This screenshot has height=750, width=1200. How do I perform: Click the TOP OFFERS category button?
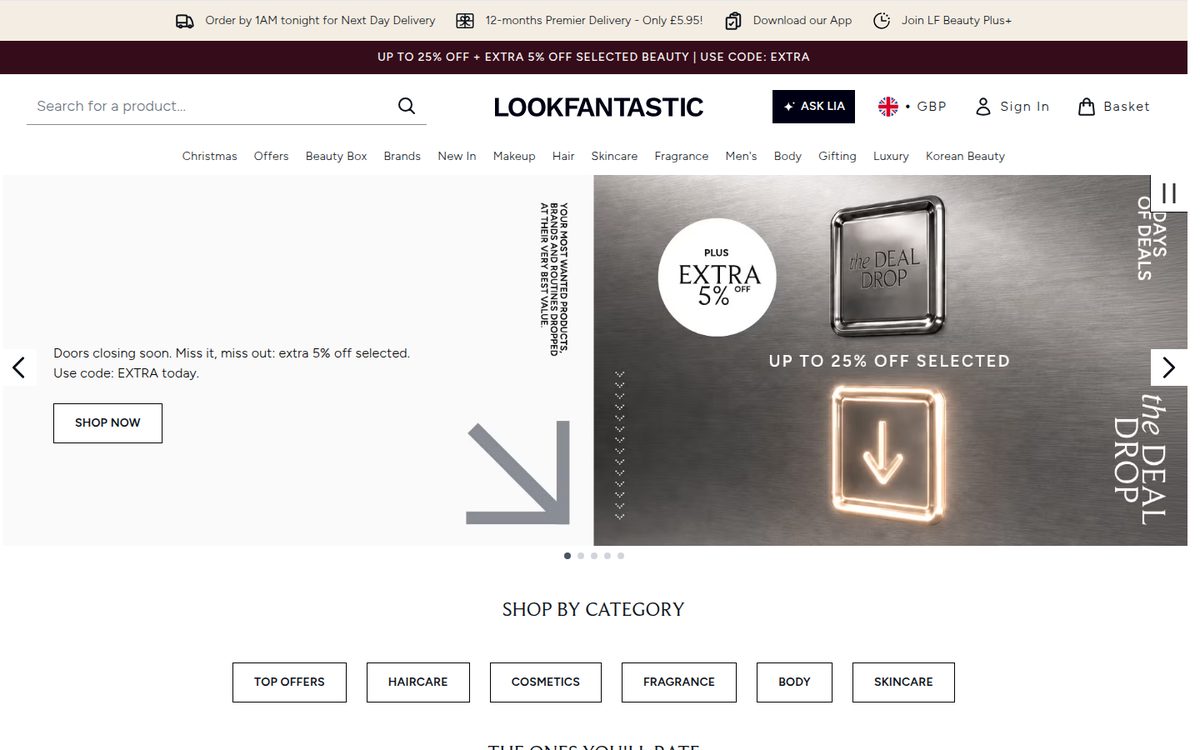click(x=289, y=682)
